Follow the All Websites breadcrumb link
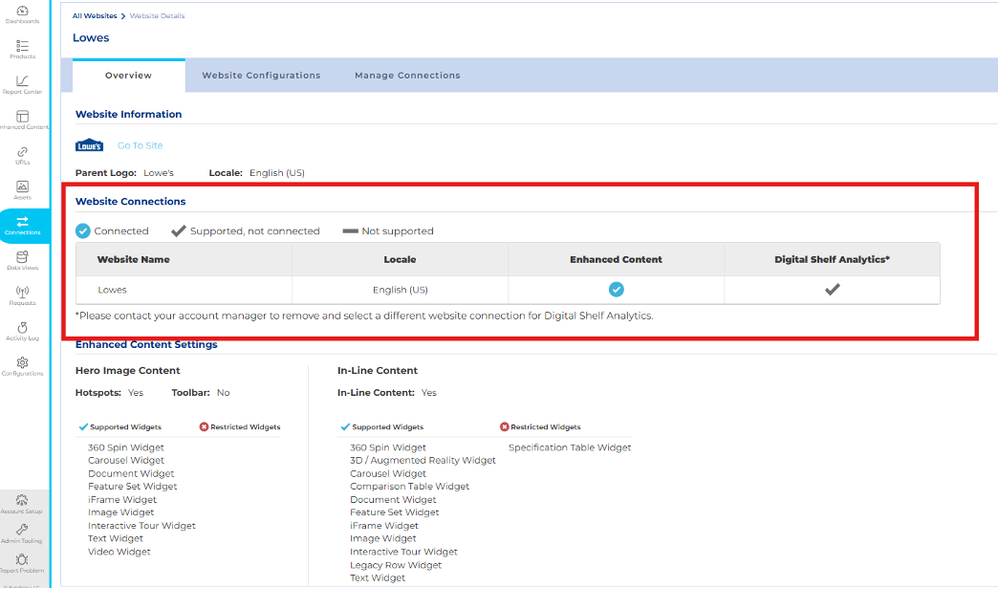This screenshot has height=589, width=998. 95,16
